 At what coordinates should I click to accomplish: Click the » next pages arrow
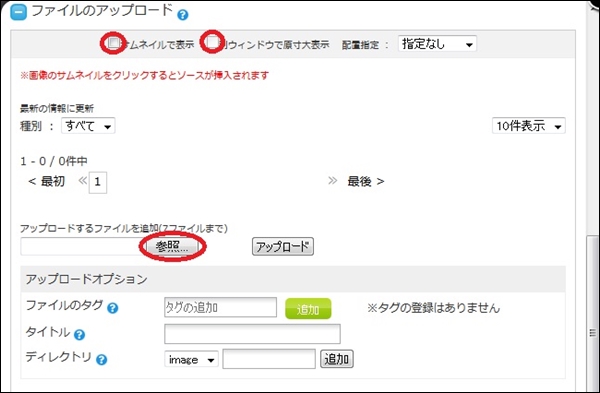pyautogui.click(x=333, y=180)
